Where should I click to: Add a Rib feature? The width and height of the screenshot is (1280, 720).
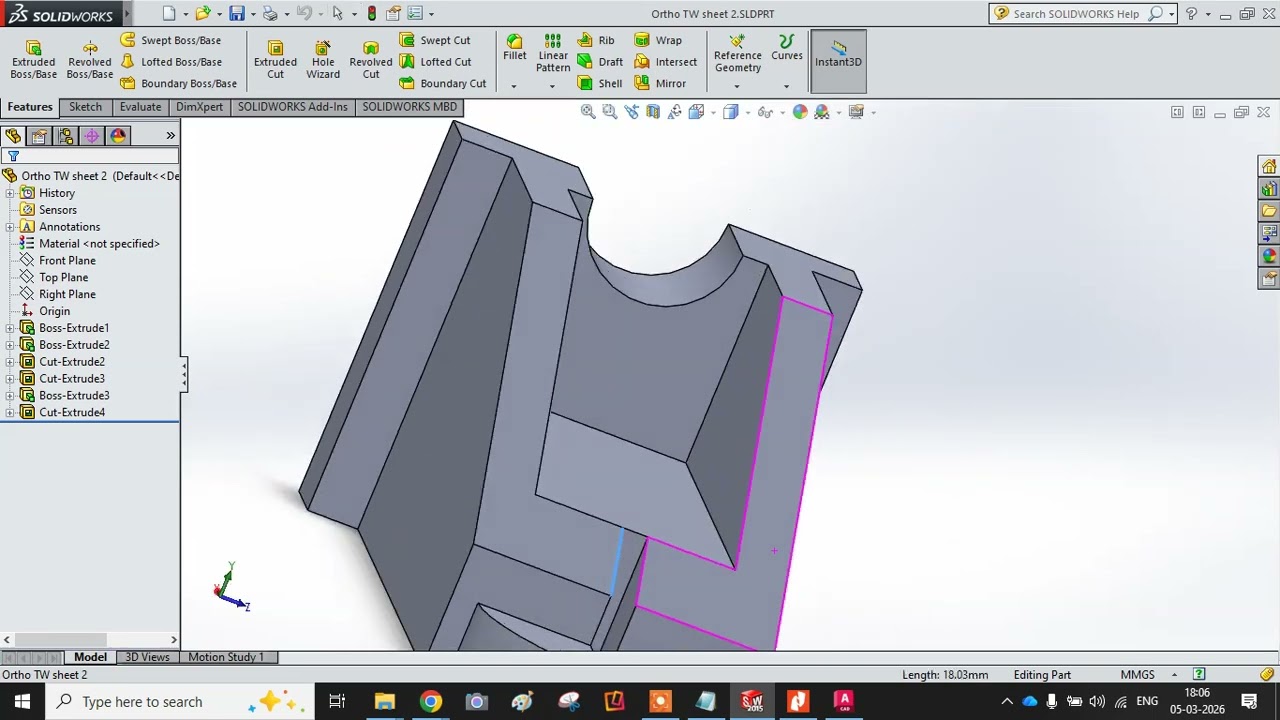(596, 40)
